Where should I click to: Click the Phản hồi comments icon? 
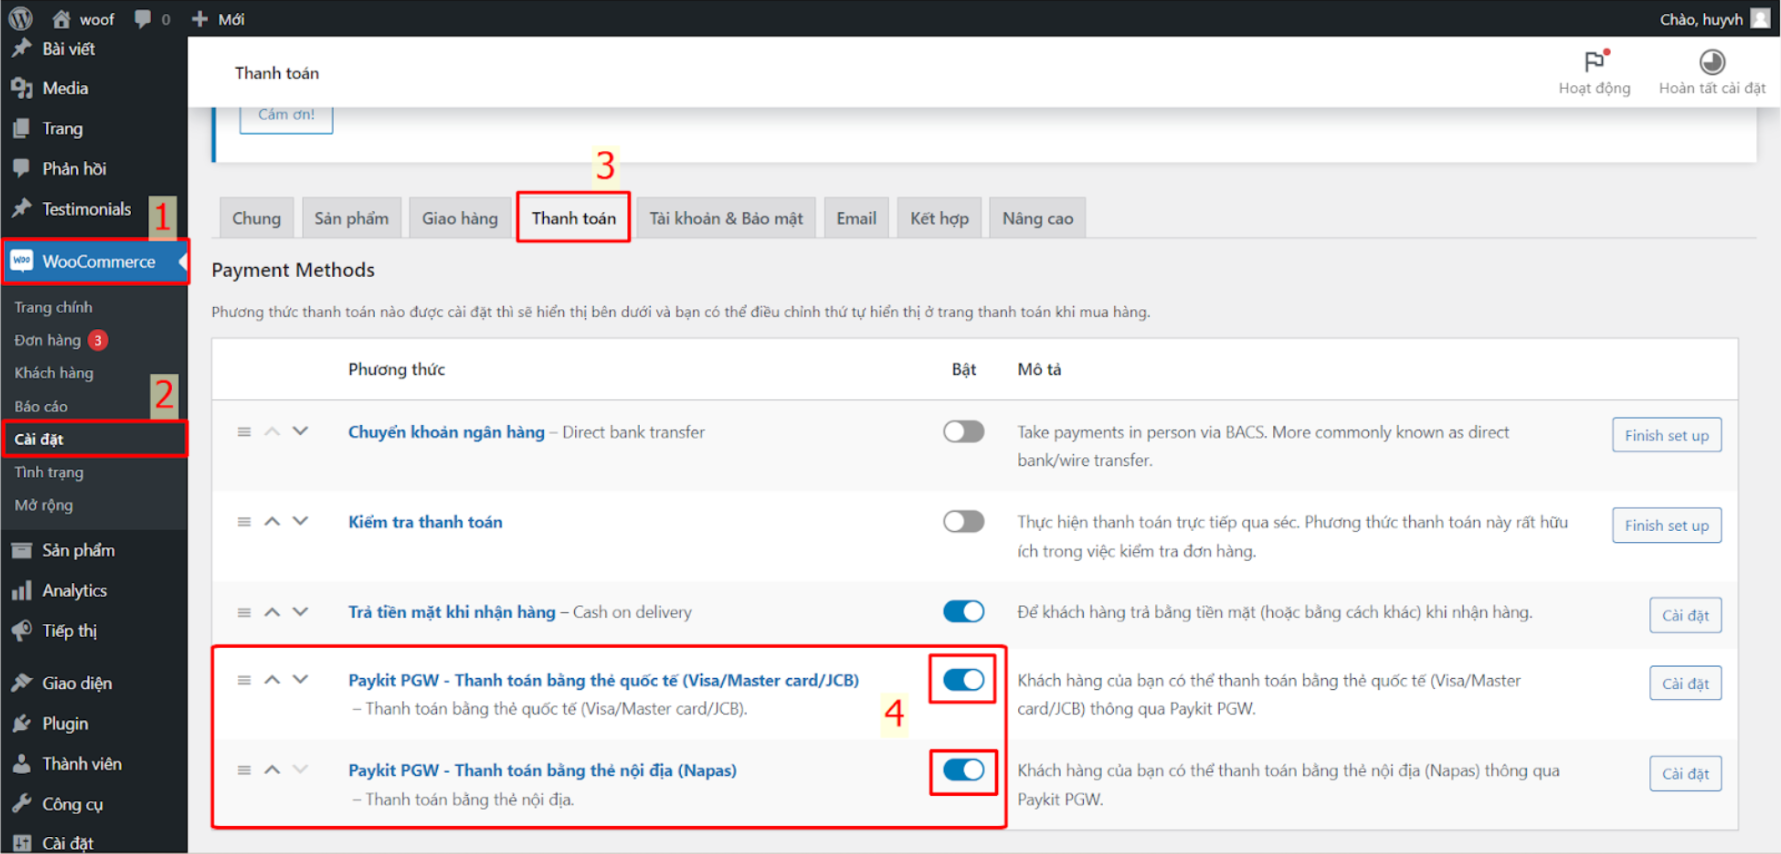click(x=21, y=168)
